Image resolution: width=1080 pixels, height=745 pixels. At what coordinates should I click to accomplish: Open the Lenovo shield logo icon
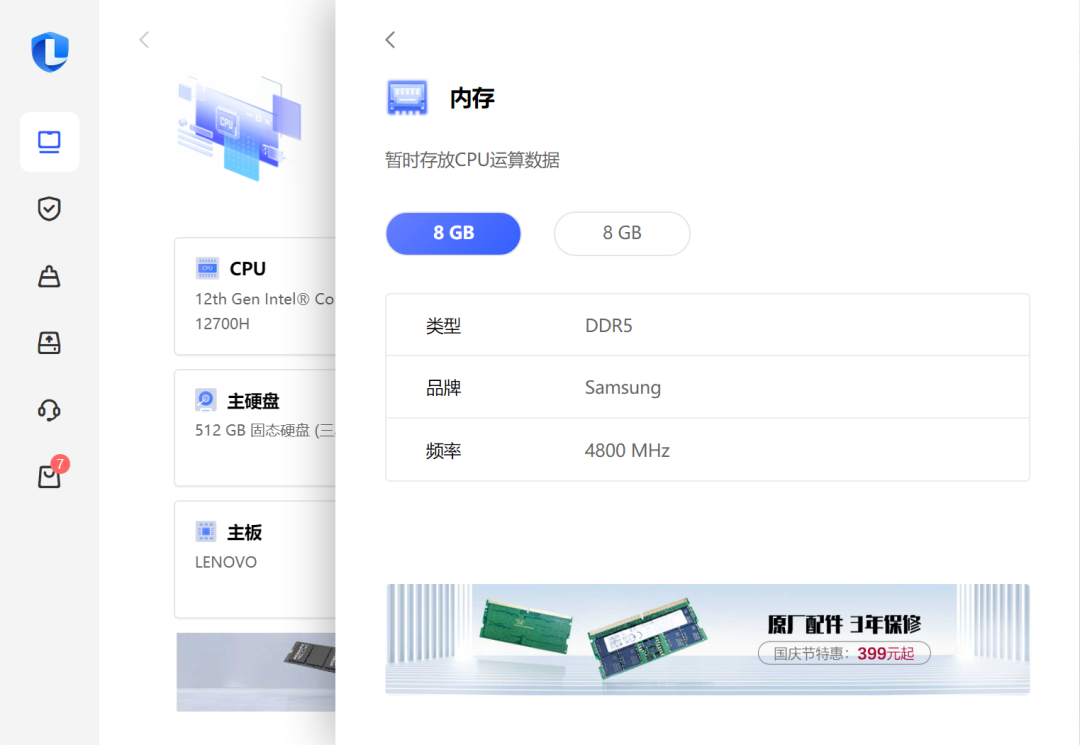tap(50, 52)
